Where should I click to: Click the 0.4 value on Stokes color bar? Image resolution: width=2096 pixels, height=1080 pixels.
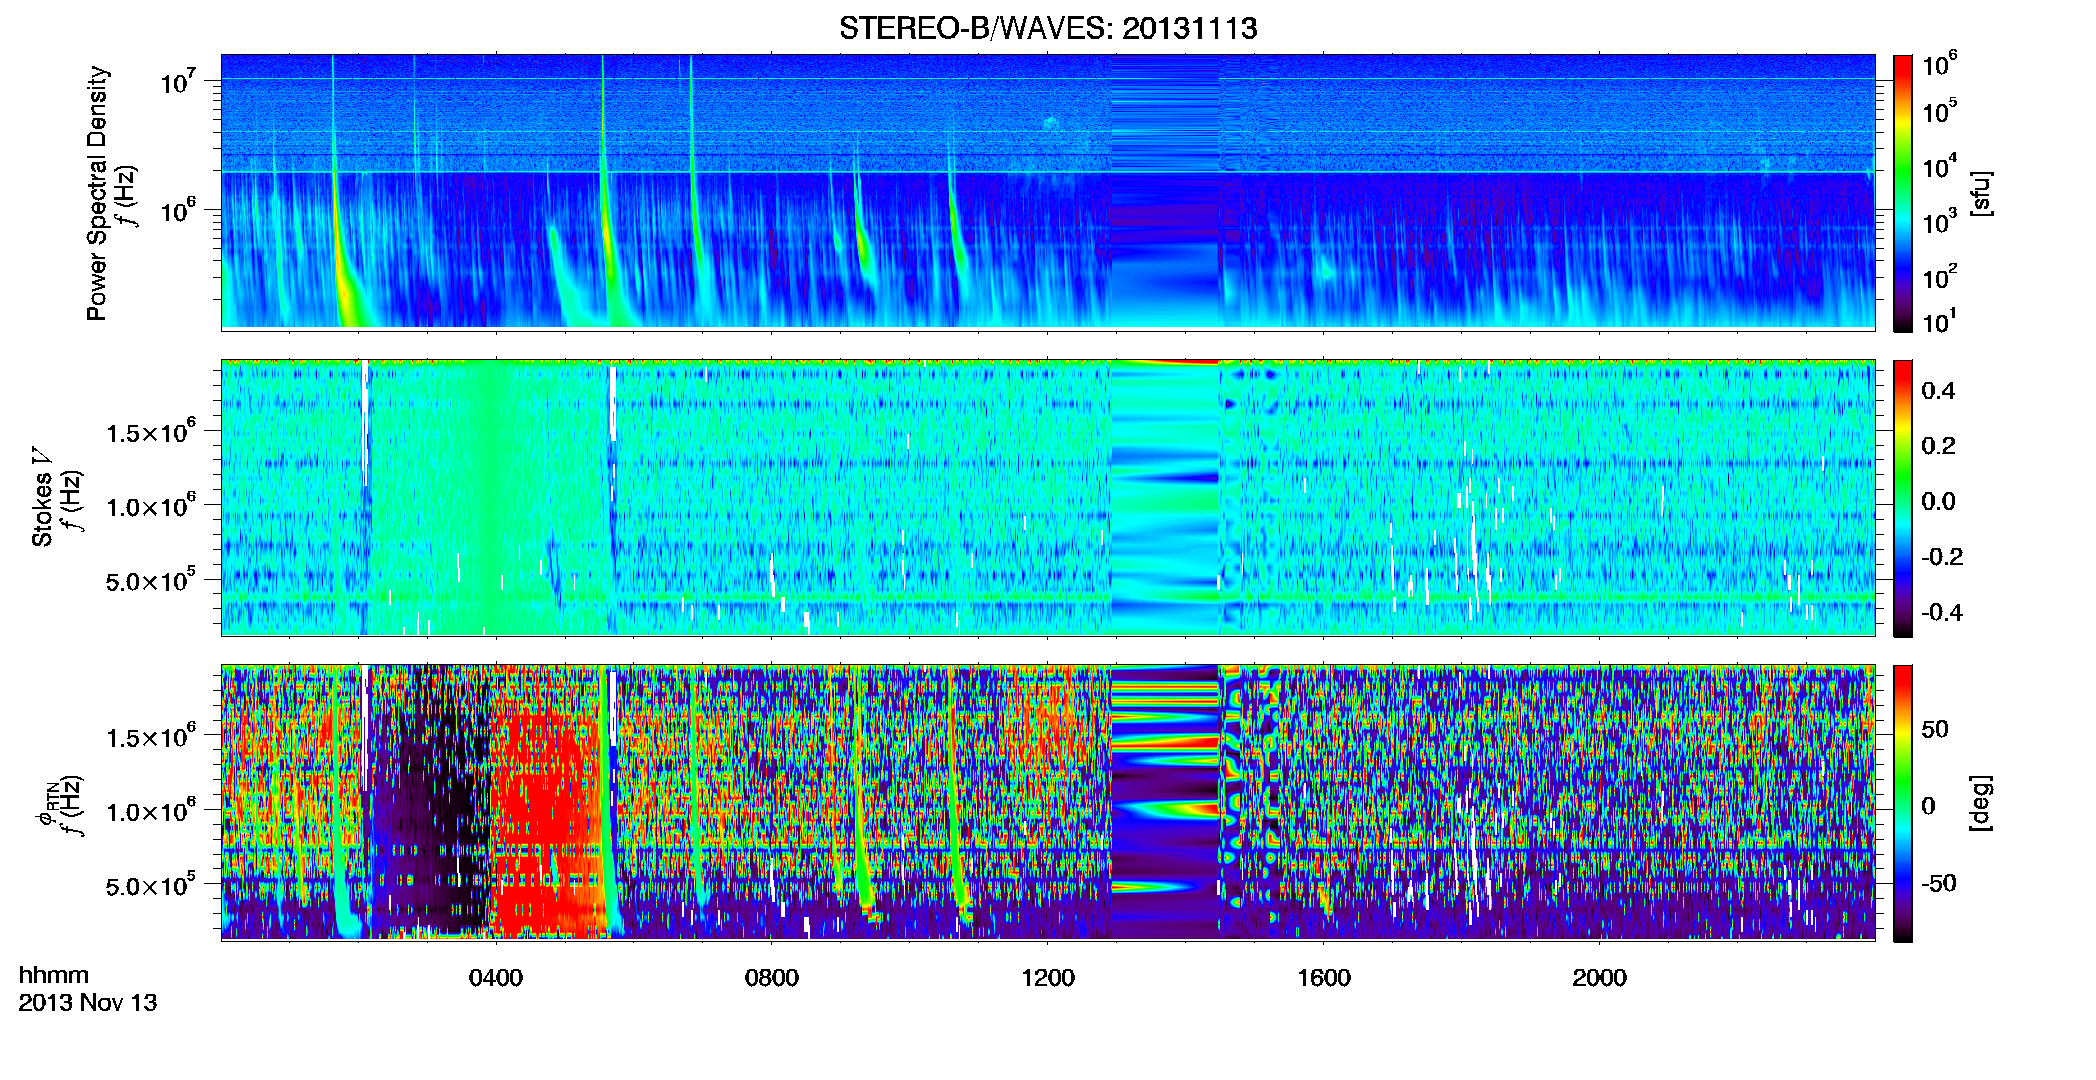(x=1939, y=391)
